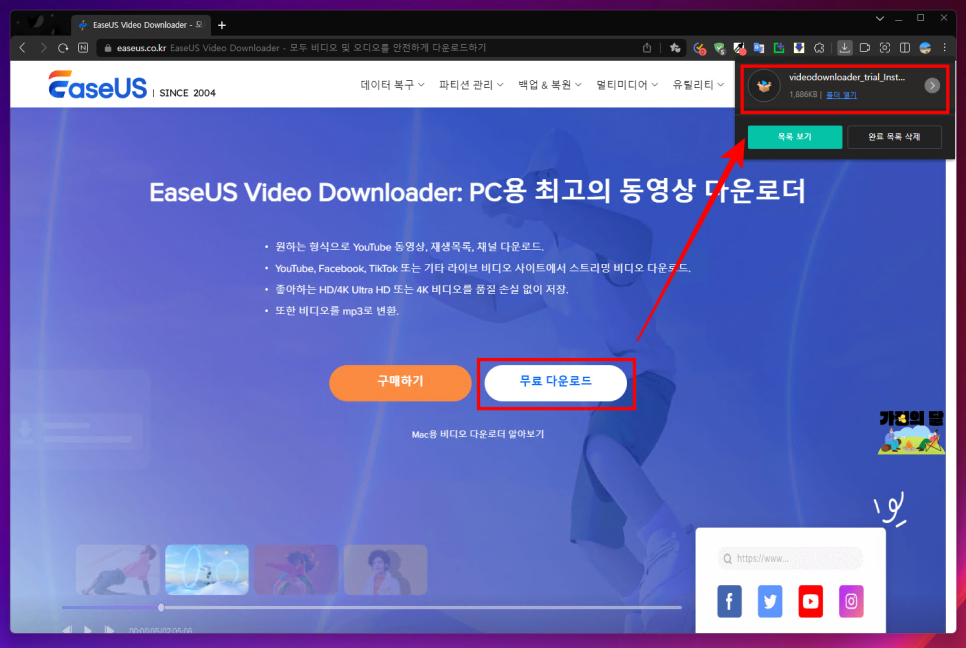966x648 pixels.
Task: Click the tab search chevron in title bar
Action: pyautogui.click(x=880, y=18)
